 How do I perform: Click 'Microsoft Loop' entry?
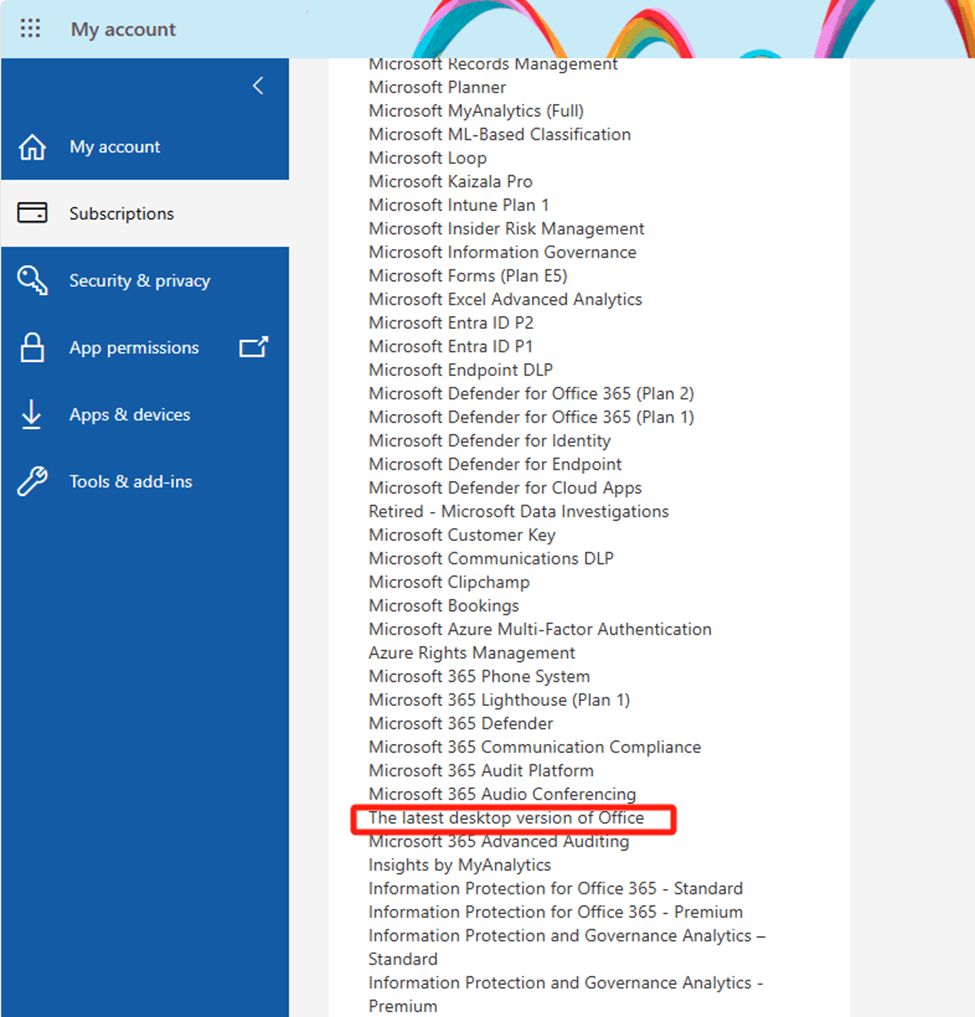tap(427, 158)
